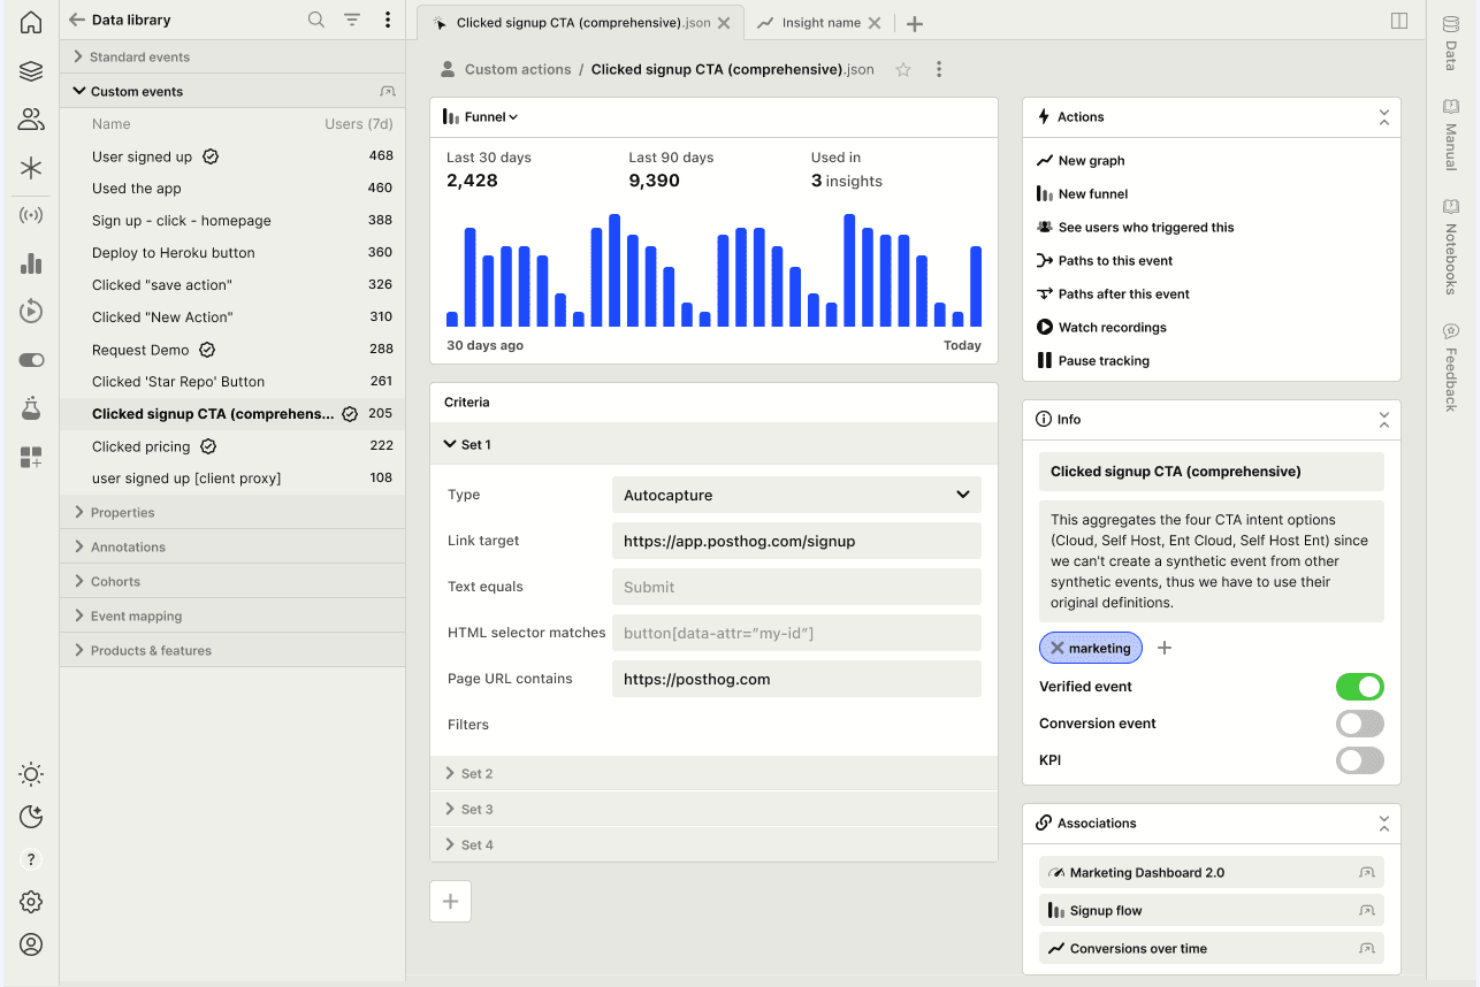Screen dimensions: 1480x987
Task: Open the data management layers icon
Action: tap(31, 71)
